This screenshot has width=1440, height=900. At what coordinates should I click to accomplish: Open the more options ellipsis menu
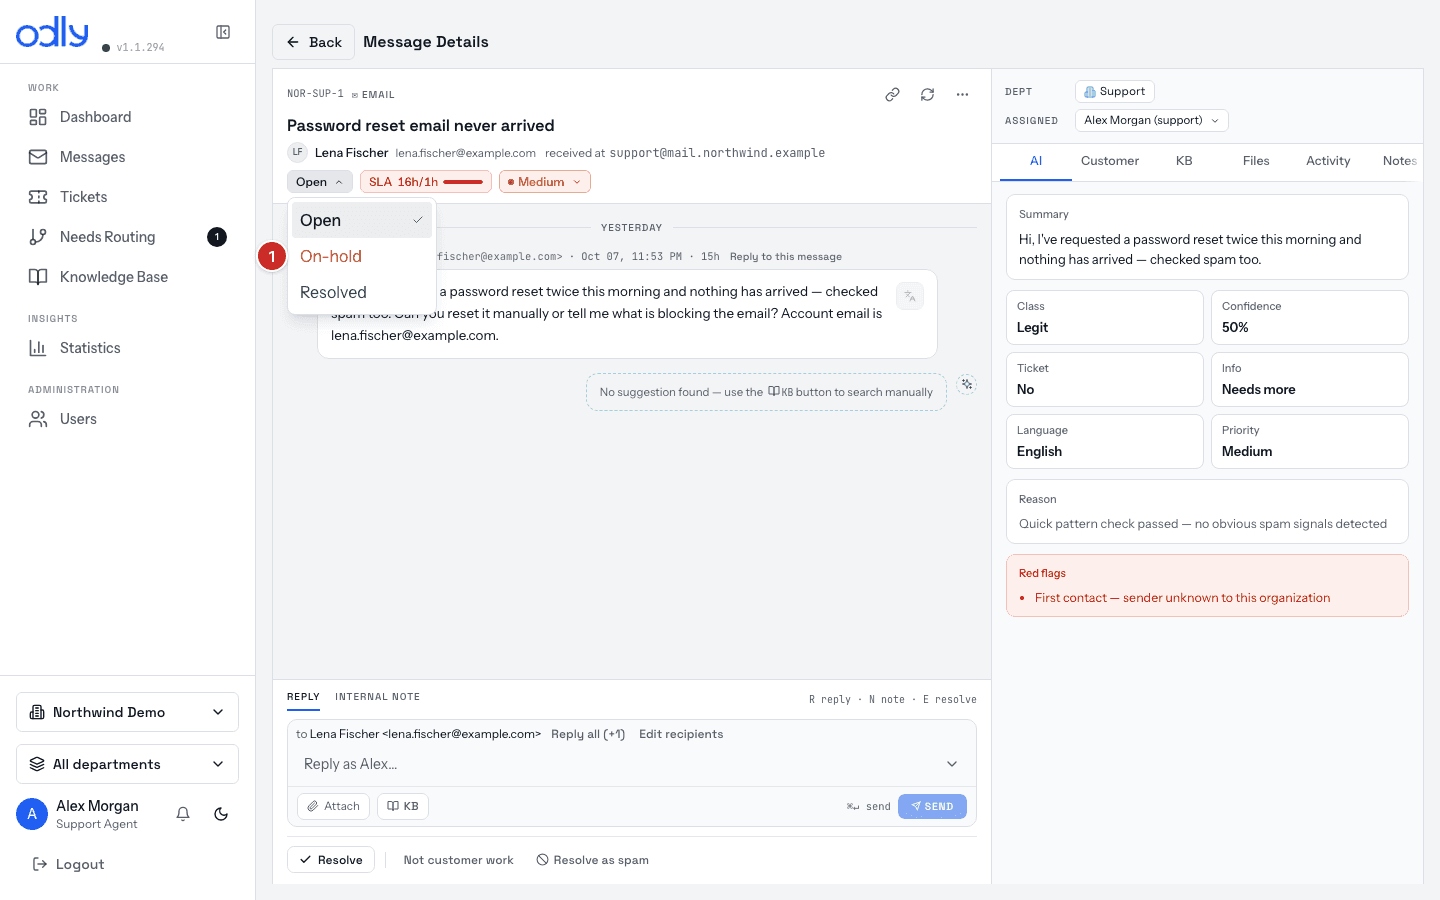pyautogui.click(x=962, y=95)
